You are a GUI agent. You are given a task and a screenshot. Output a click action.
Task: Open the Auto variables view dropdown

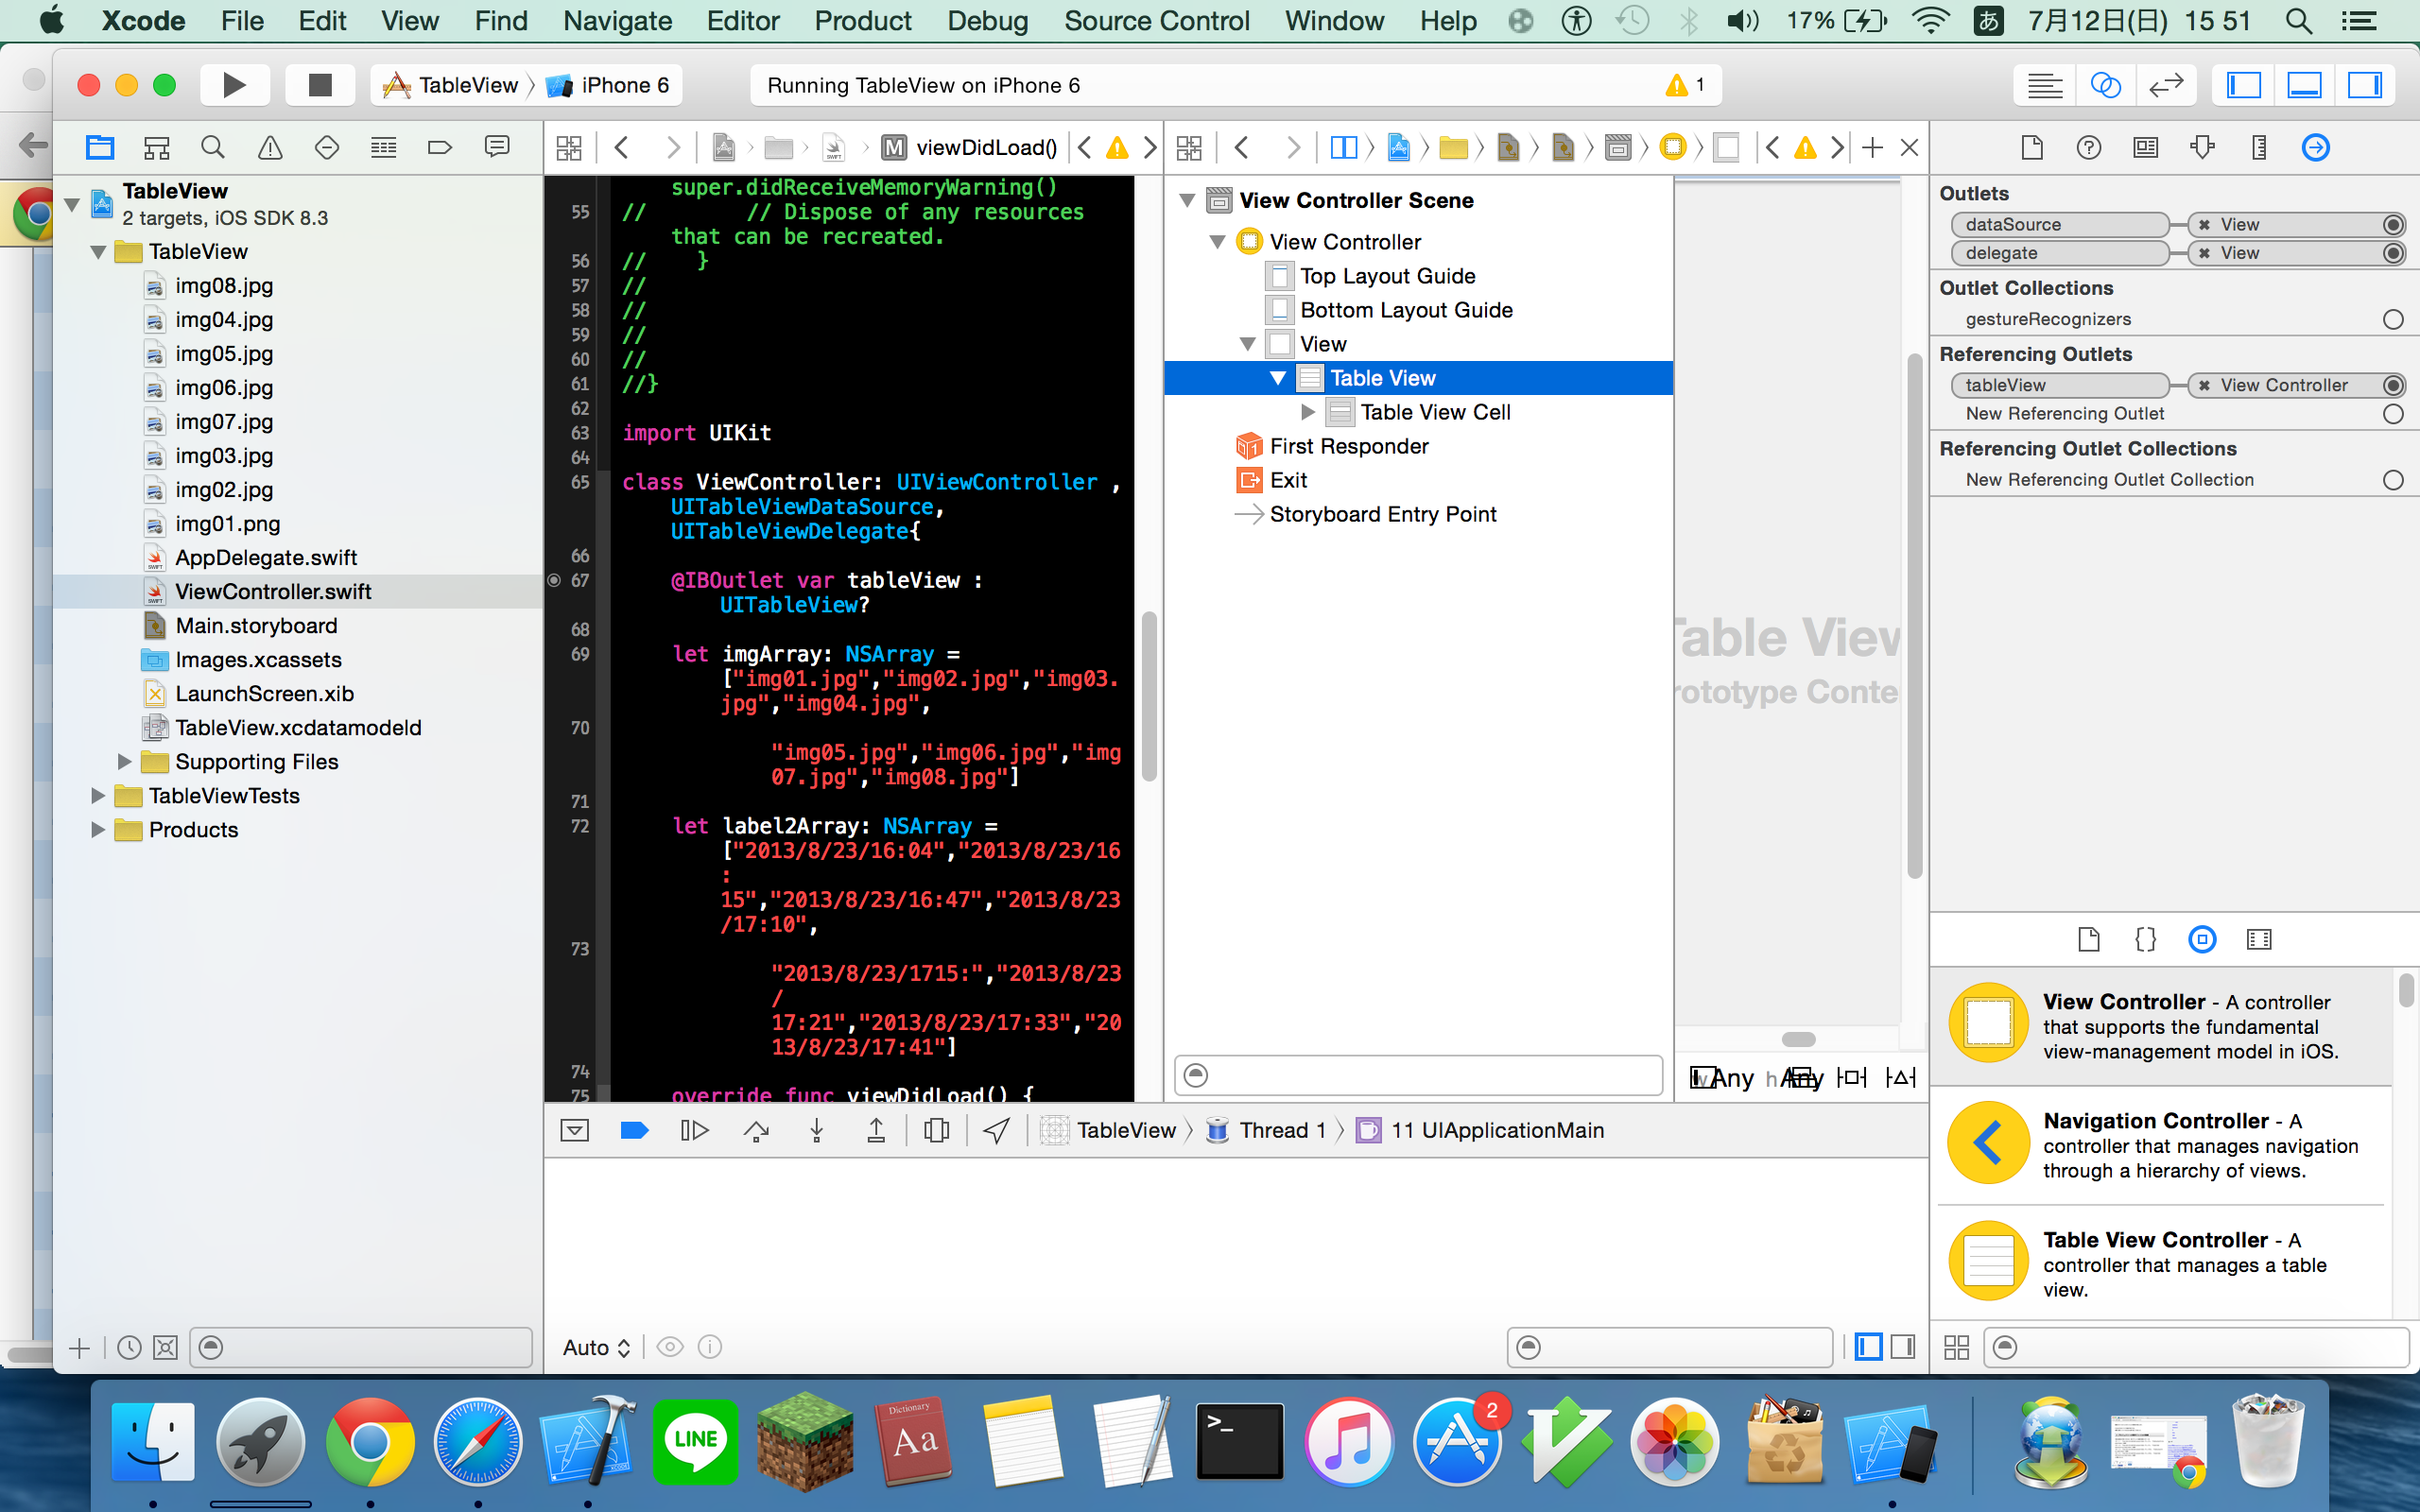pos(596,1347)
